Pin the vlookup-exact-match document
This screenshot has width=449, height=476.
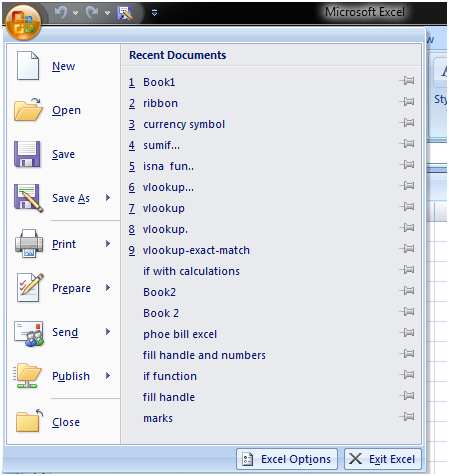click(x=407, y=249)
